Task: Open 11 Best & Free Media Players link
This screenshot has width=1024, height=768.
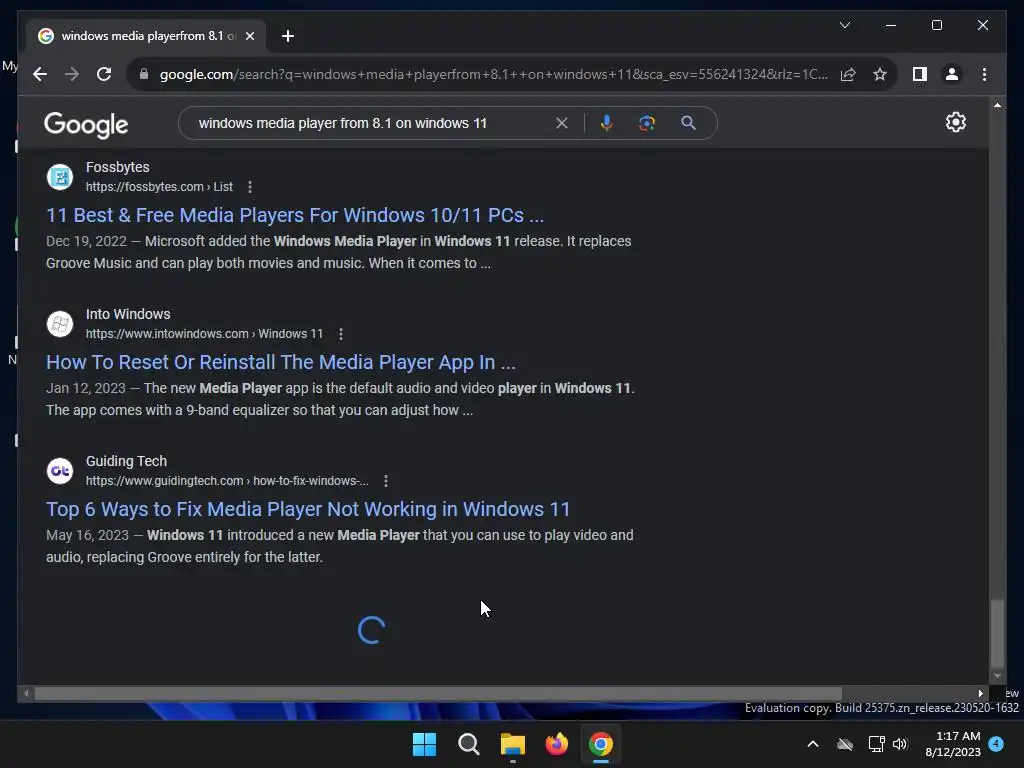Action: coord(295,215)
